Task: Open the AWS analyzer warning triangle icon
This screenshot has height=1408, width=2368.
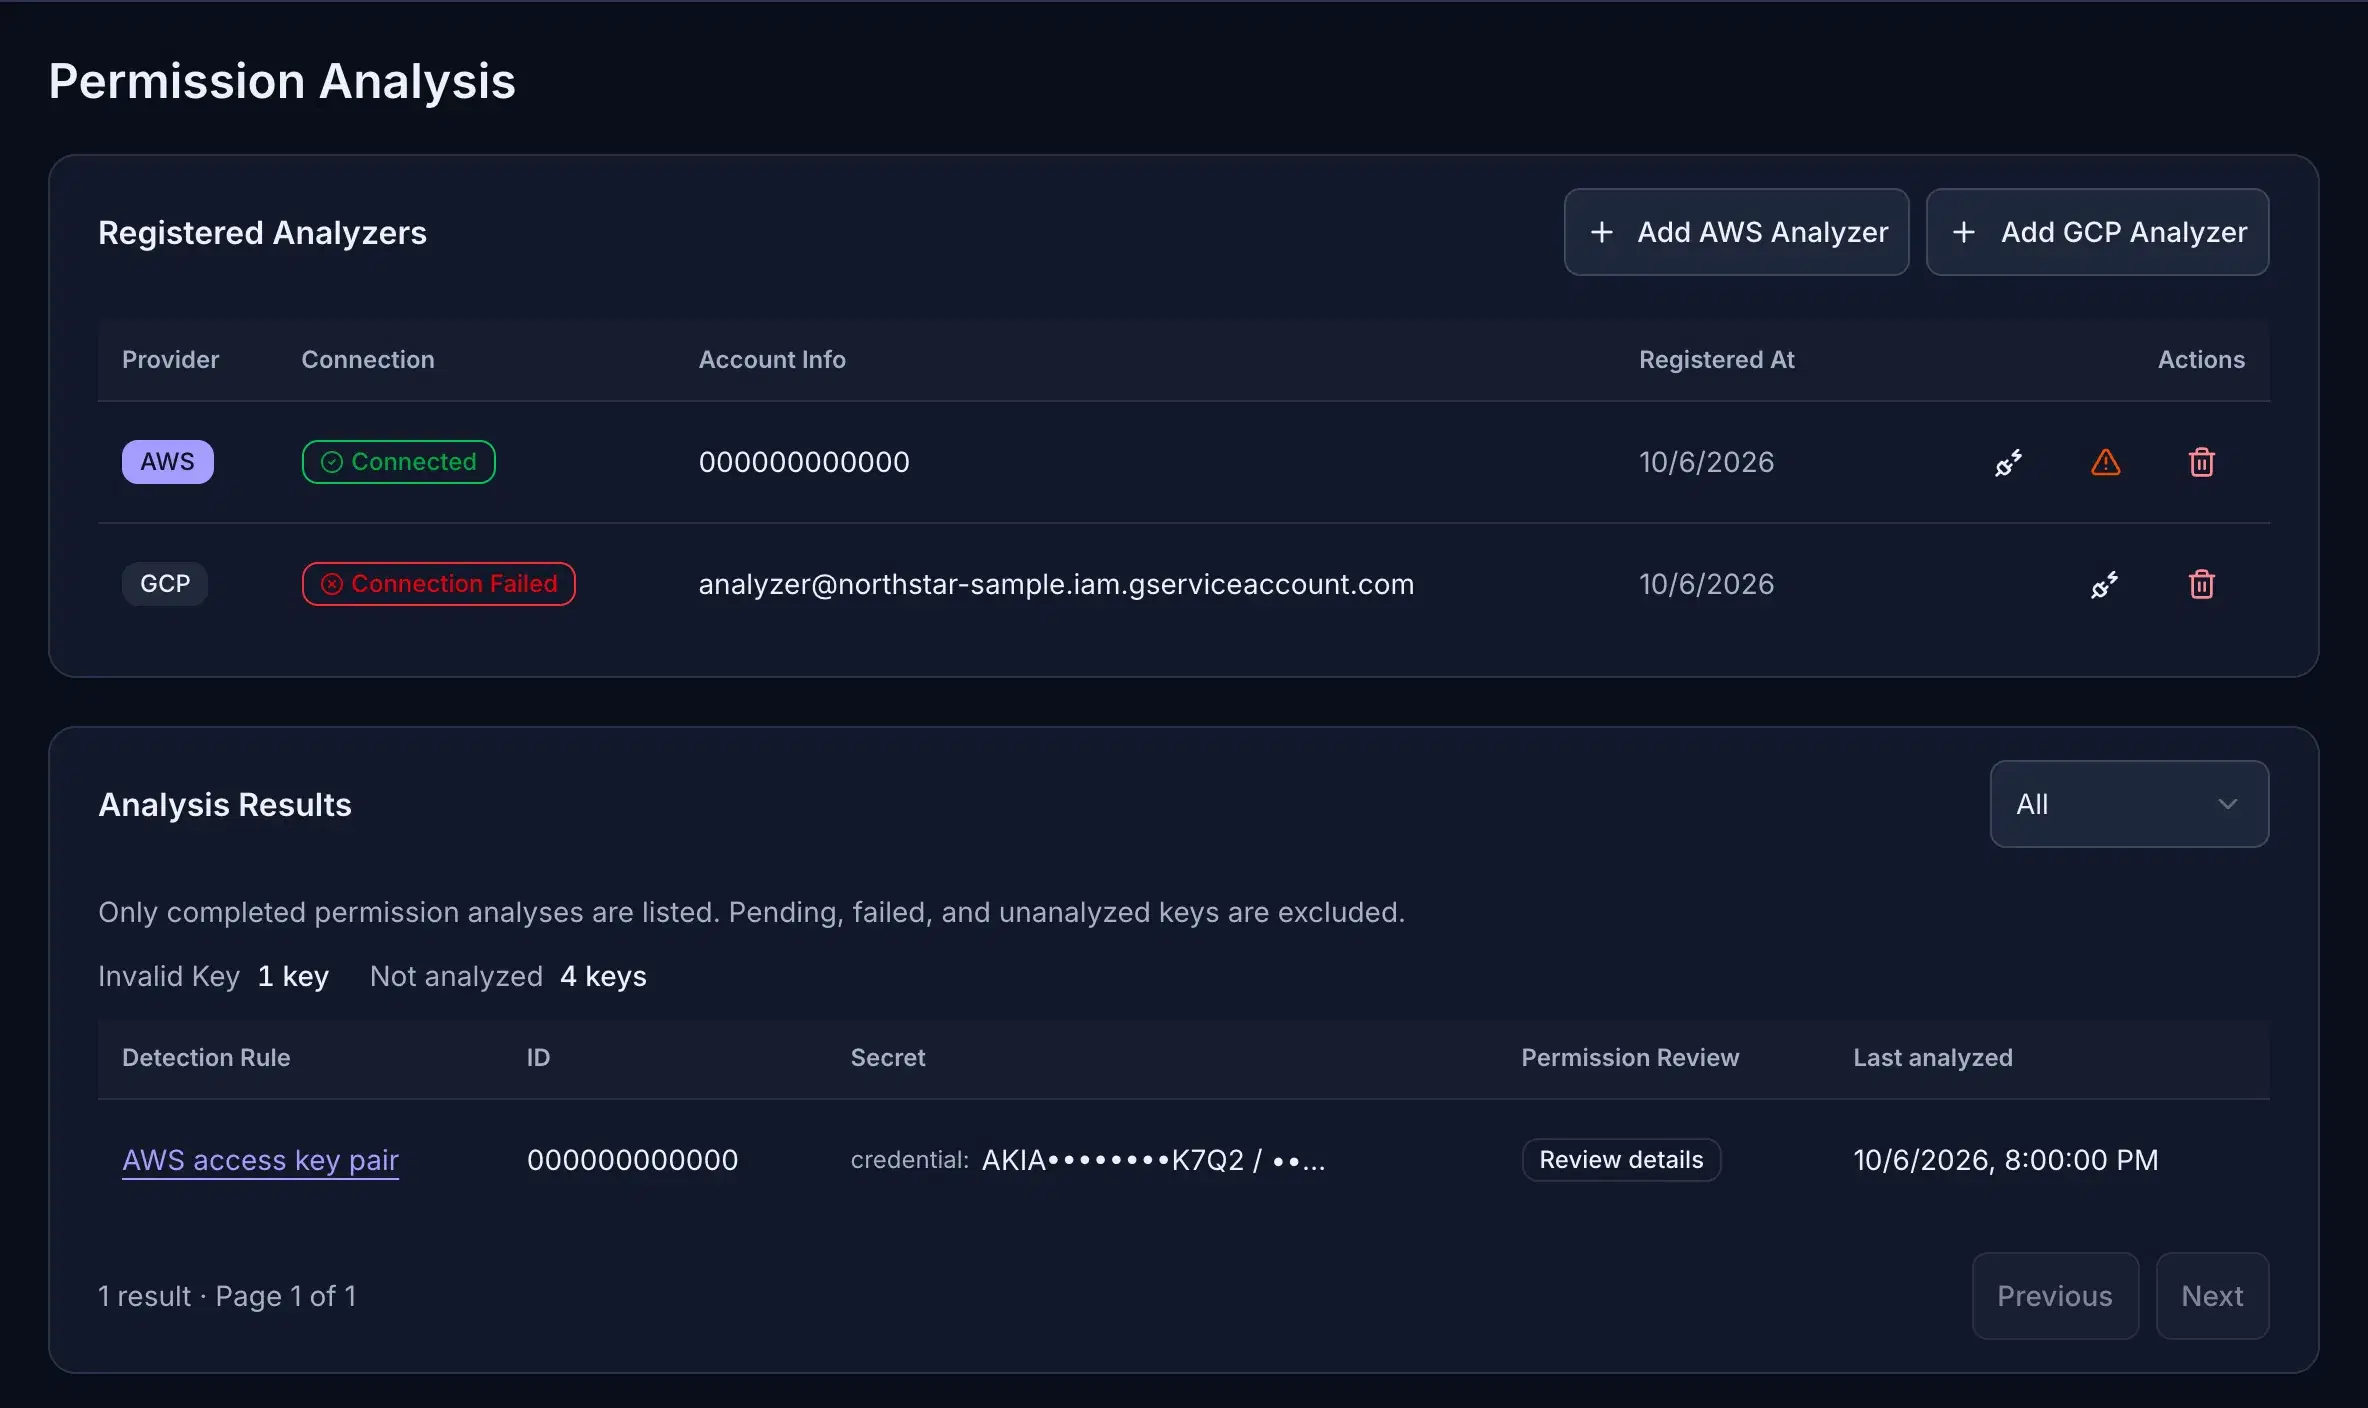Action: [2106, 462]
